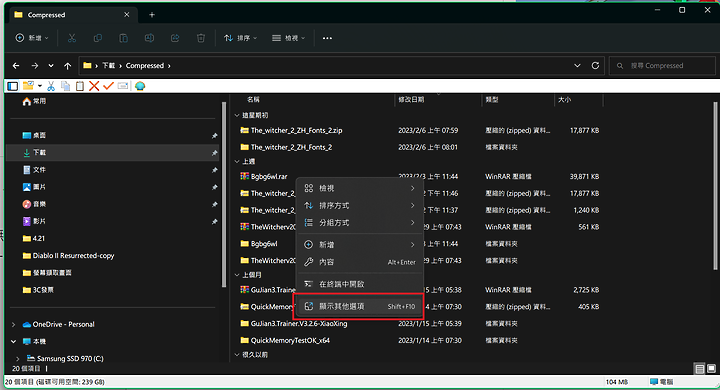Select the GuJian3.Trainer.V3.2.6-XiaoXing folder

299,324
